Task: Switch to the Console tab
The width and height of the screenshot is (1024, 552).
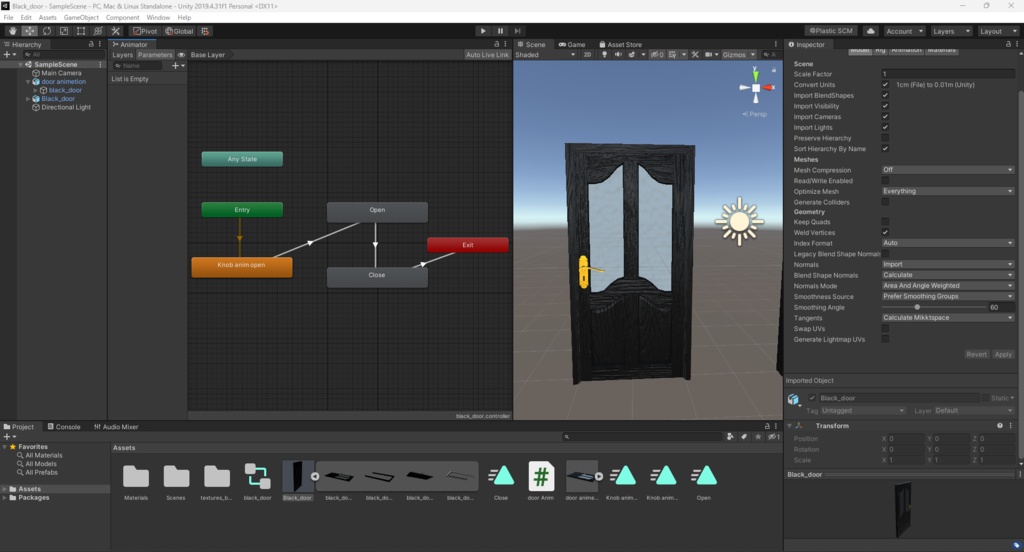Action: [63, 427]
